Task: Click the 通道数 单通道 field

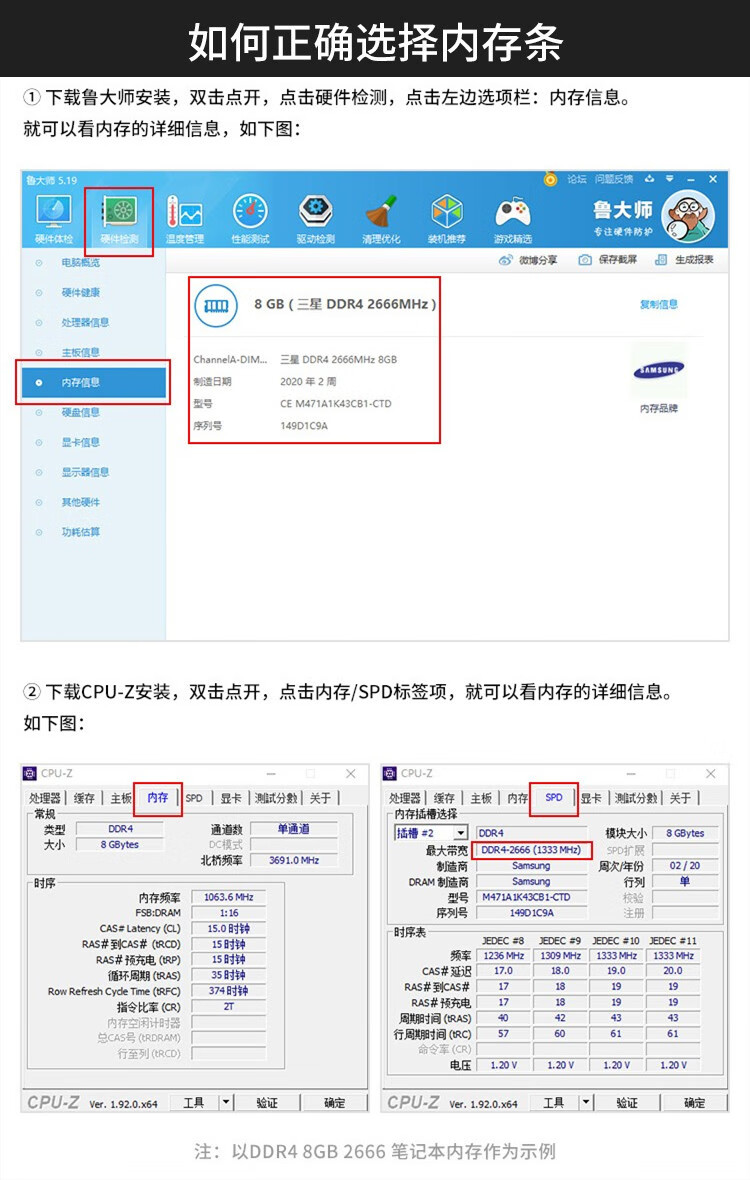Action: click(294, 829)
